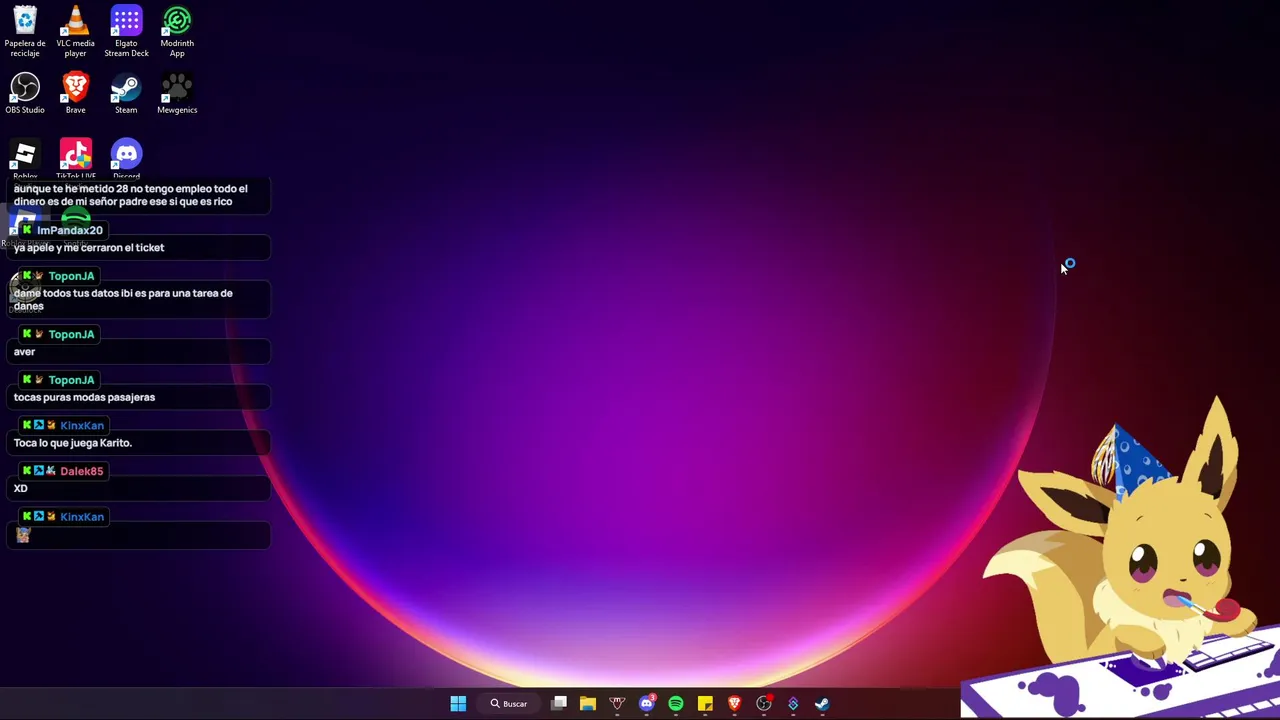Viewport: 1280px width, 720px height.
Task: Click chat message 'ya apele y me cerraron el ticket'
Action: click(x=89, y=247)
